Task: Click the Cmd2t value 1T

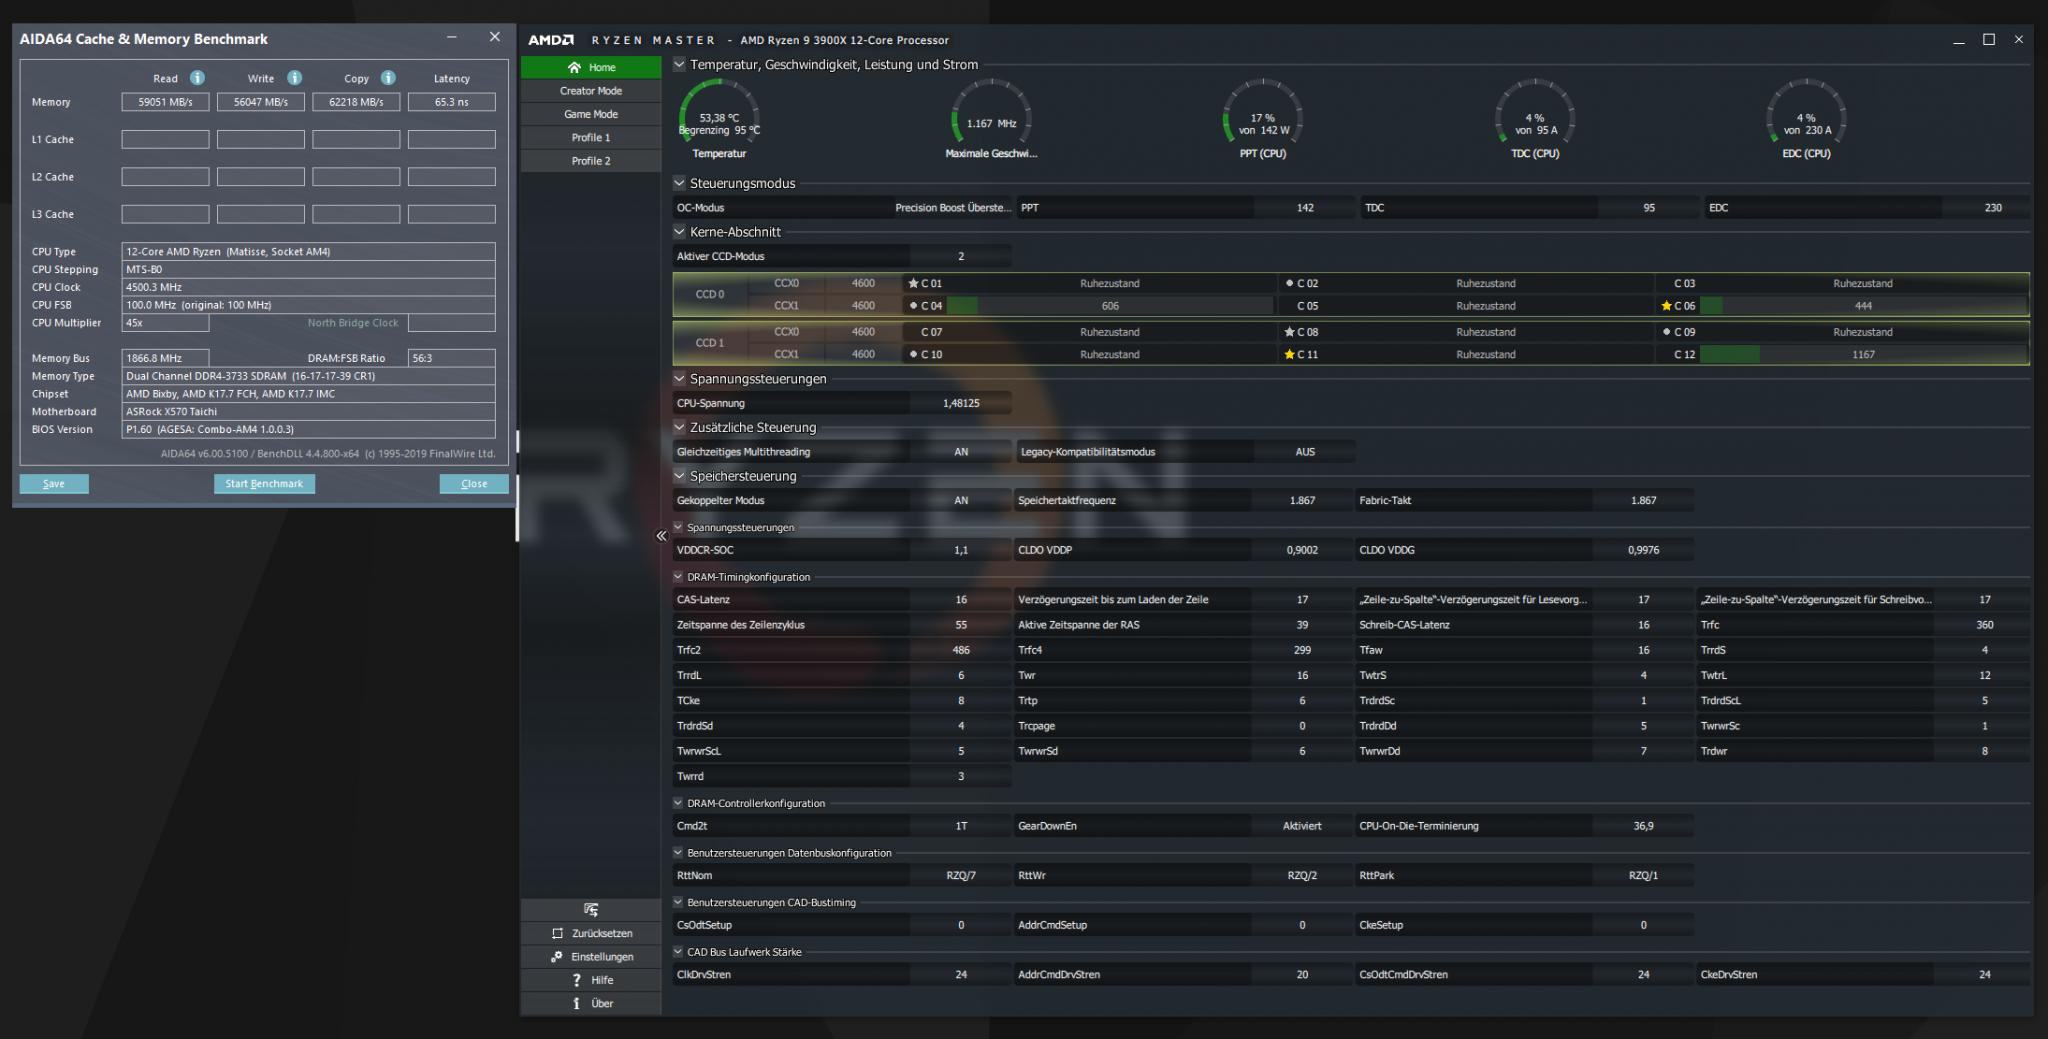Action: [961, 826]
